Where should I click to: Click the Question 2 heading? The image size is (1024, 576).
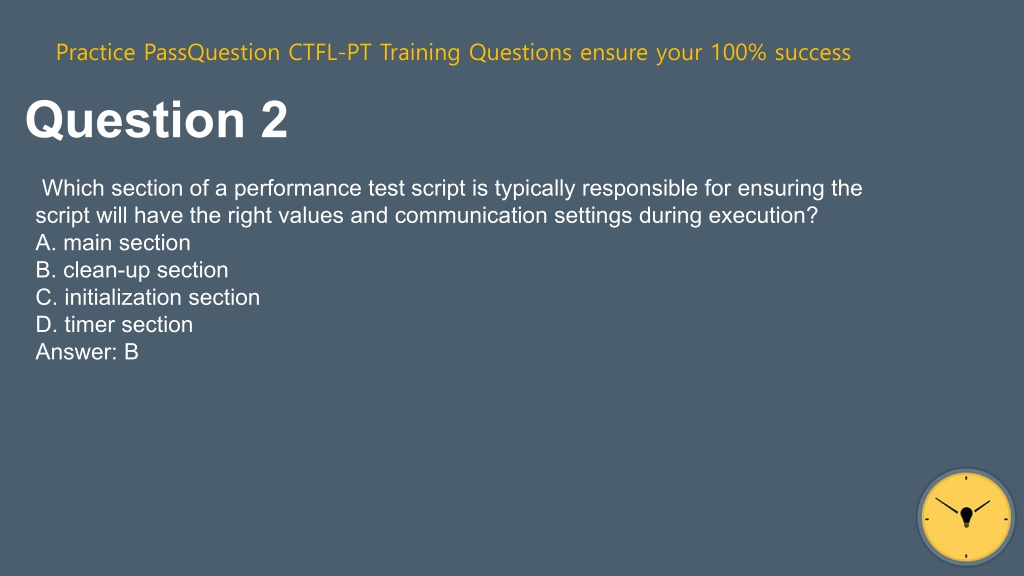click(x=157, y=120)
